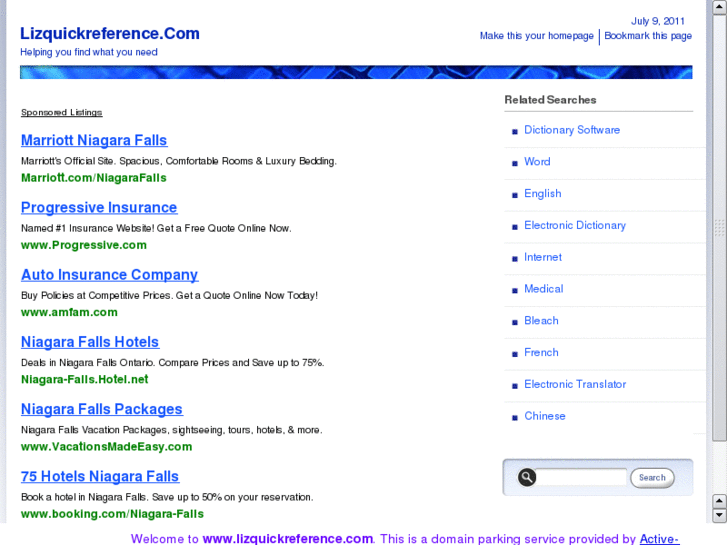Select Electronic Dictionary related search

tap(575, 225)
